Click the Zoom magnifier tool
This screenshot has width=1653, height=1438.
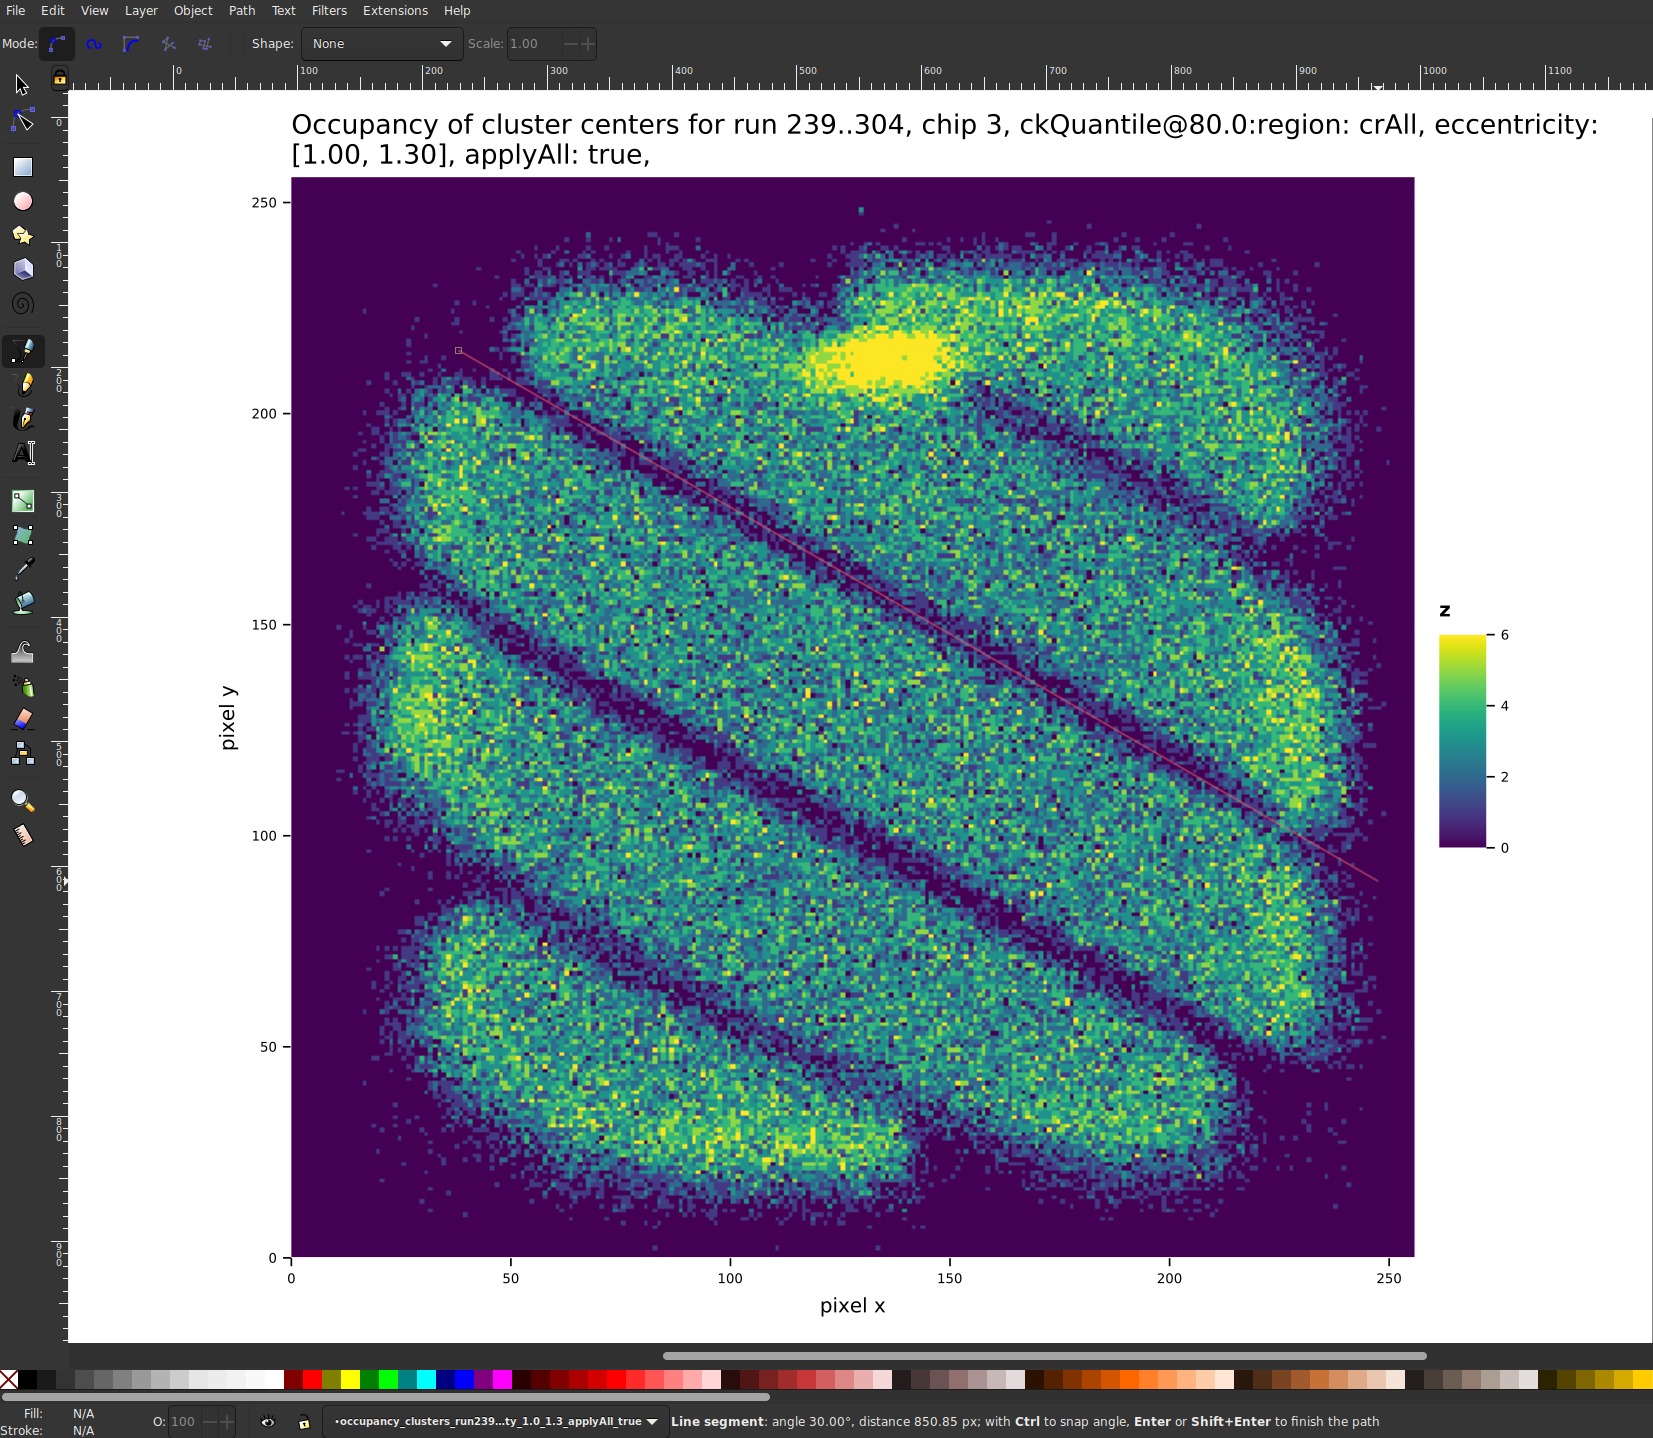(22, 801)
